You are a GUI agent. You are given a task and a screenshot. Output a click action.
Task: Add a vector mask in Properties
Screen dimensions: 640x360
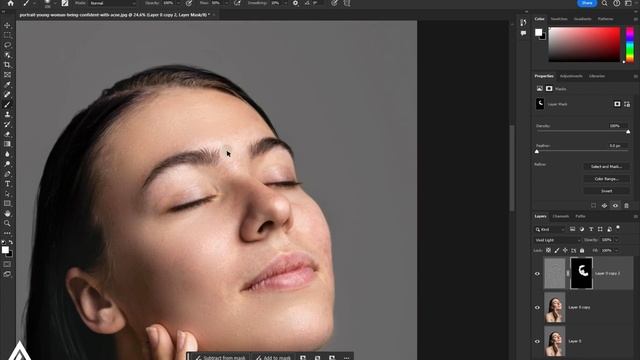coord(627,104)
